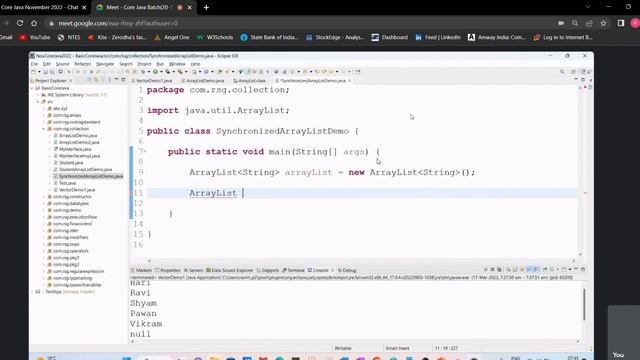Open the Run button dropdown arrow

point(160,72)
